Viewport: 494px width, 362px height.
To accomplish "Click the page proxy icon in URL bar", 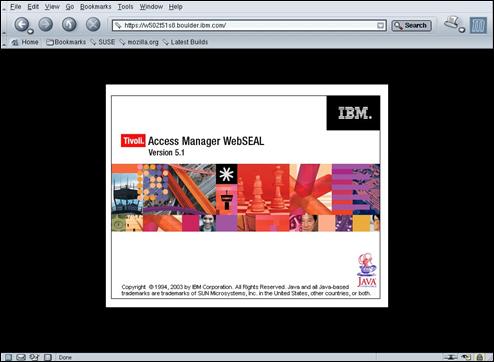I will [118, 25].
